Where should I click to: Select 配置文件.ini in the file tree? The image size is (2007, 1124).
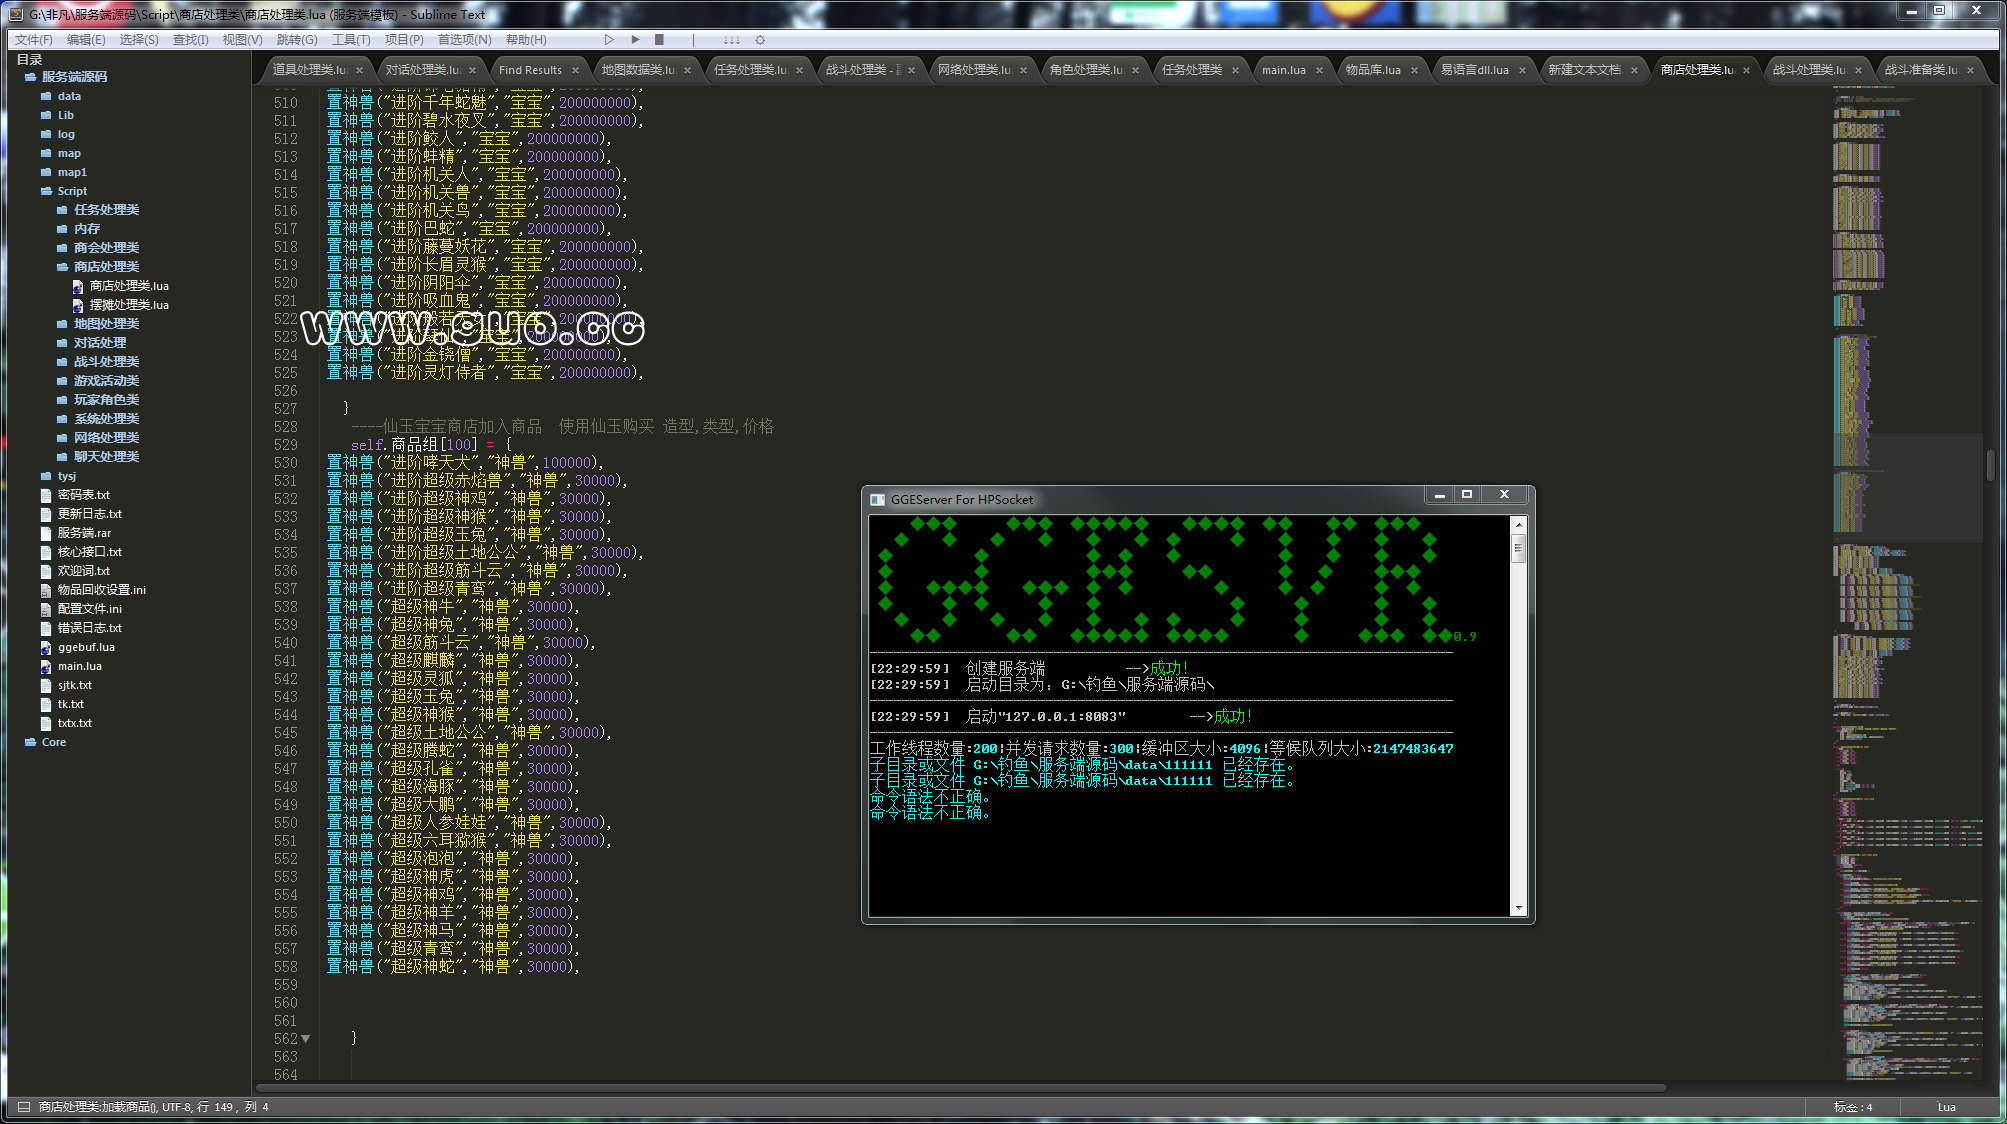89,609
